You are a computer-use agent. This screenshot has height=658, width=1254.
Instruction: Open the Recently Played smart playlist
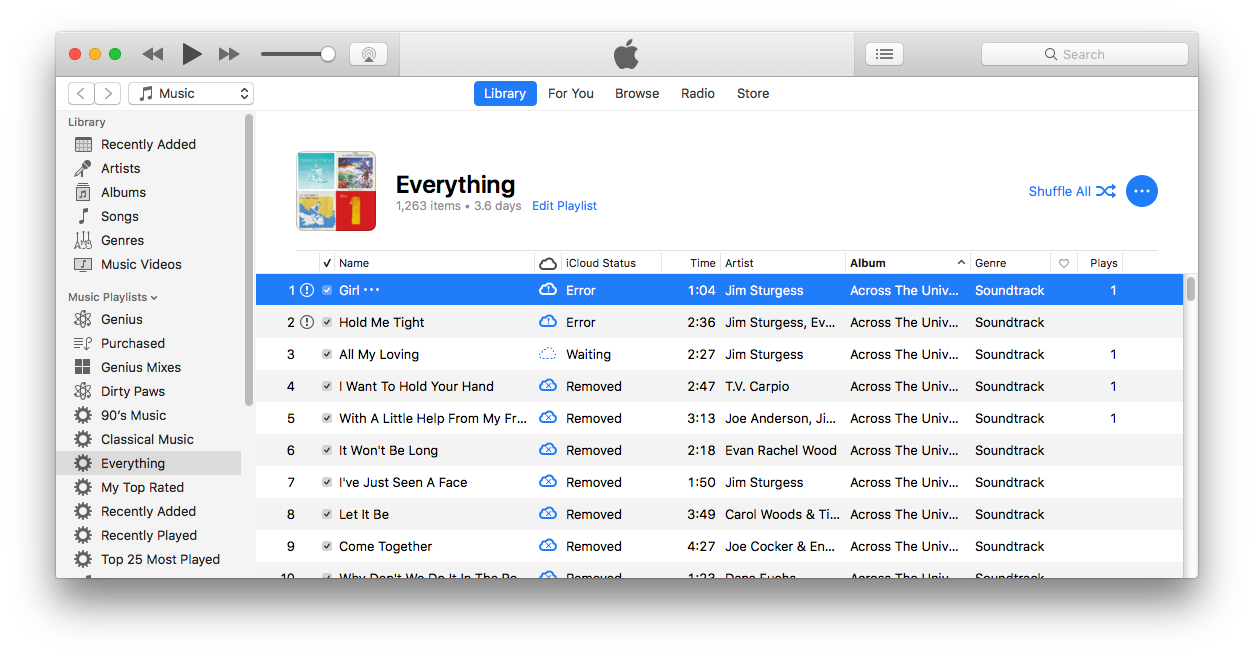click(x=148, y=535)
